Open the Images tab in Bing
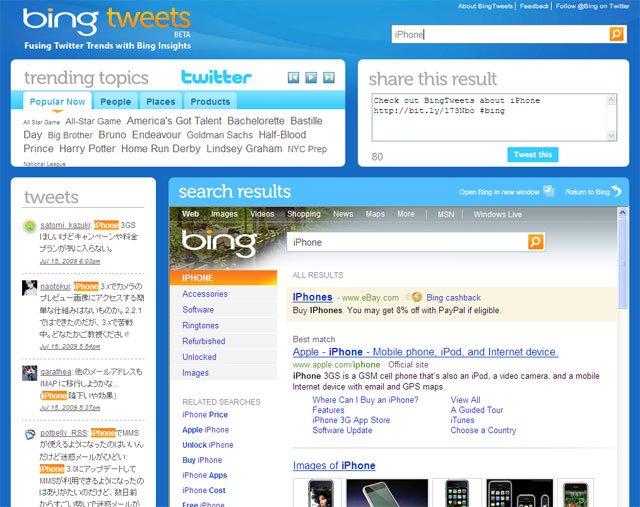This screenshot has height=507, width=640. (x=224, y=214)
